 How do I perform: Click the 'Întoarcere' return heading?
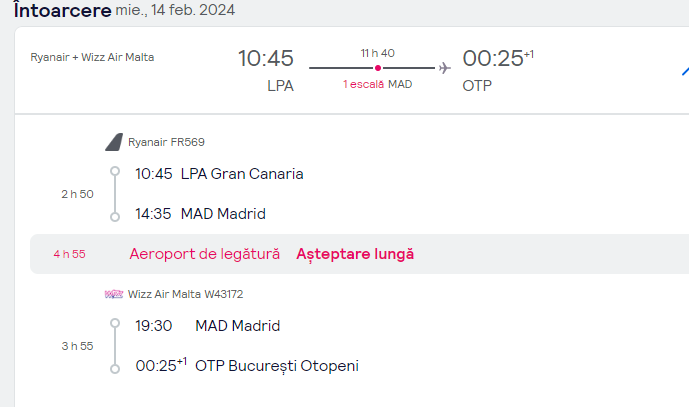tap(62, 10)
